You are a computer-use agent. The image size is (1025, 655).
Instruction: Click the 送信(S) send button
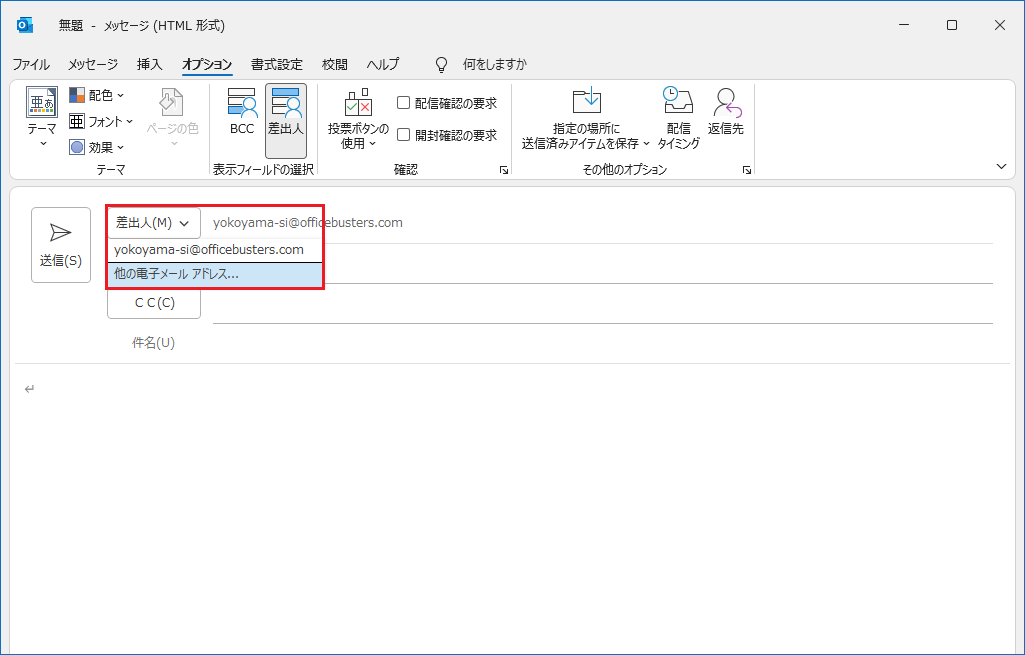[x=60, y=245]
